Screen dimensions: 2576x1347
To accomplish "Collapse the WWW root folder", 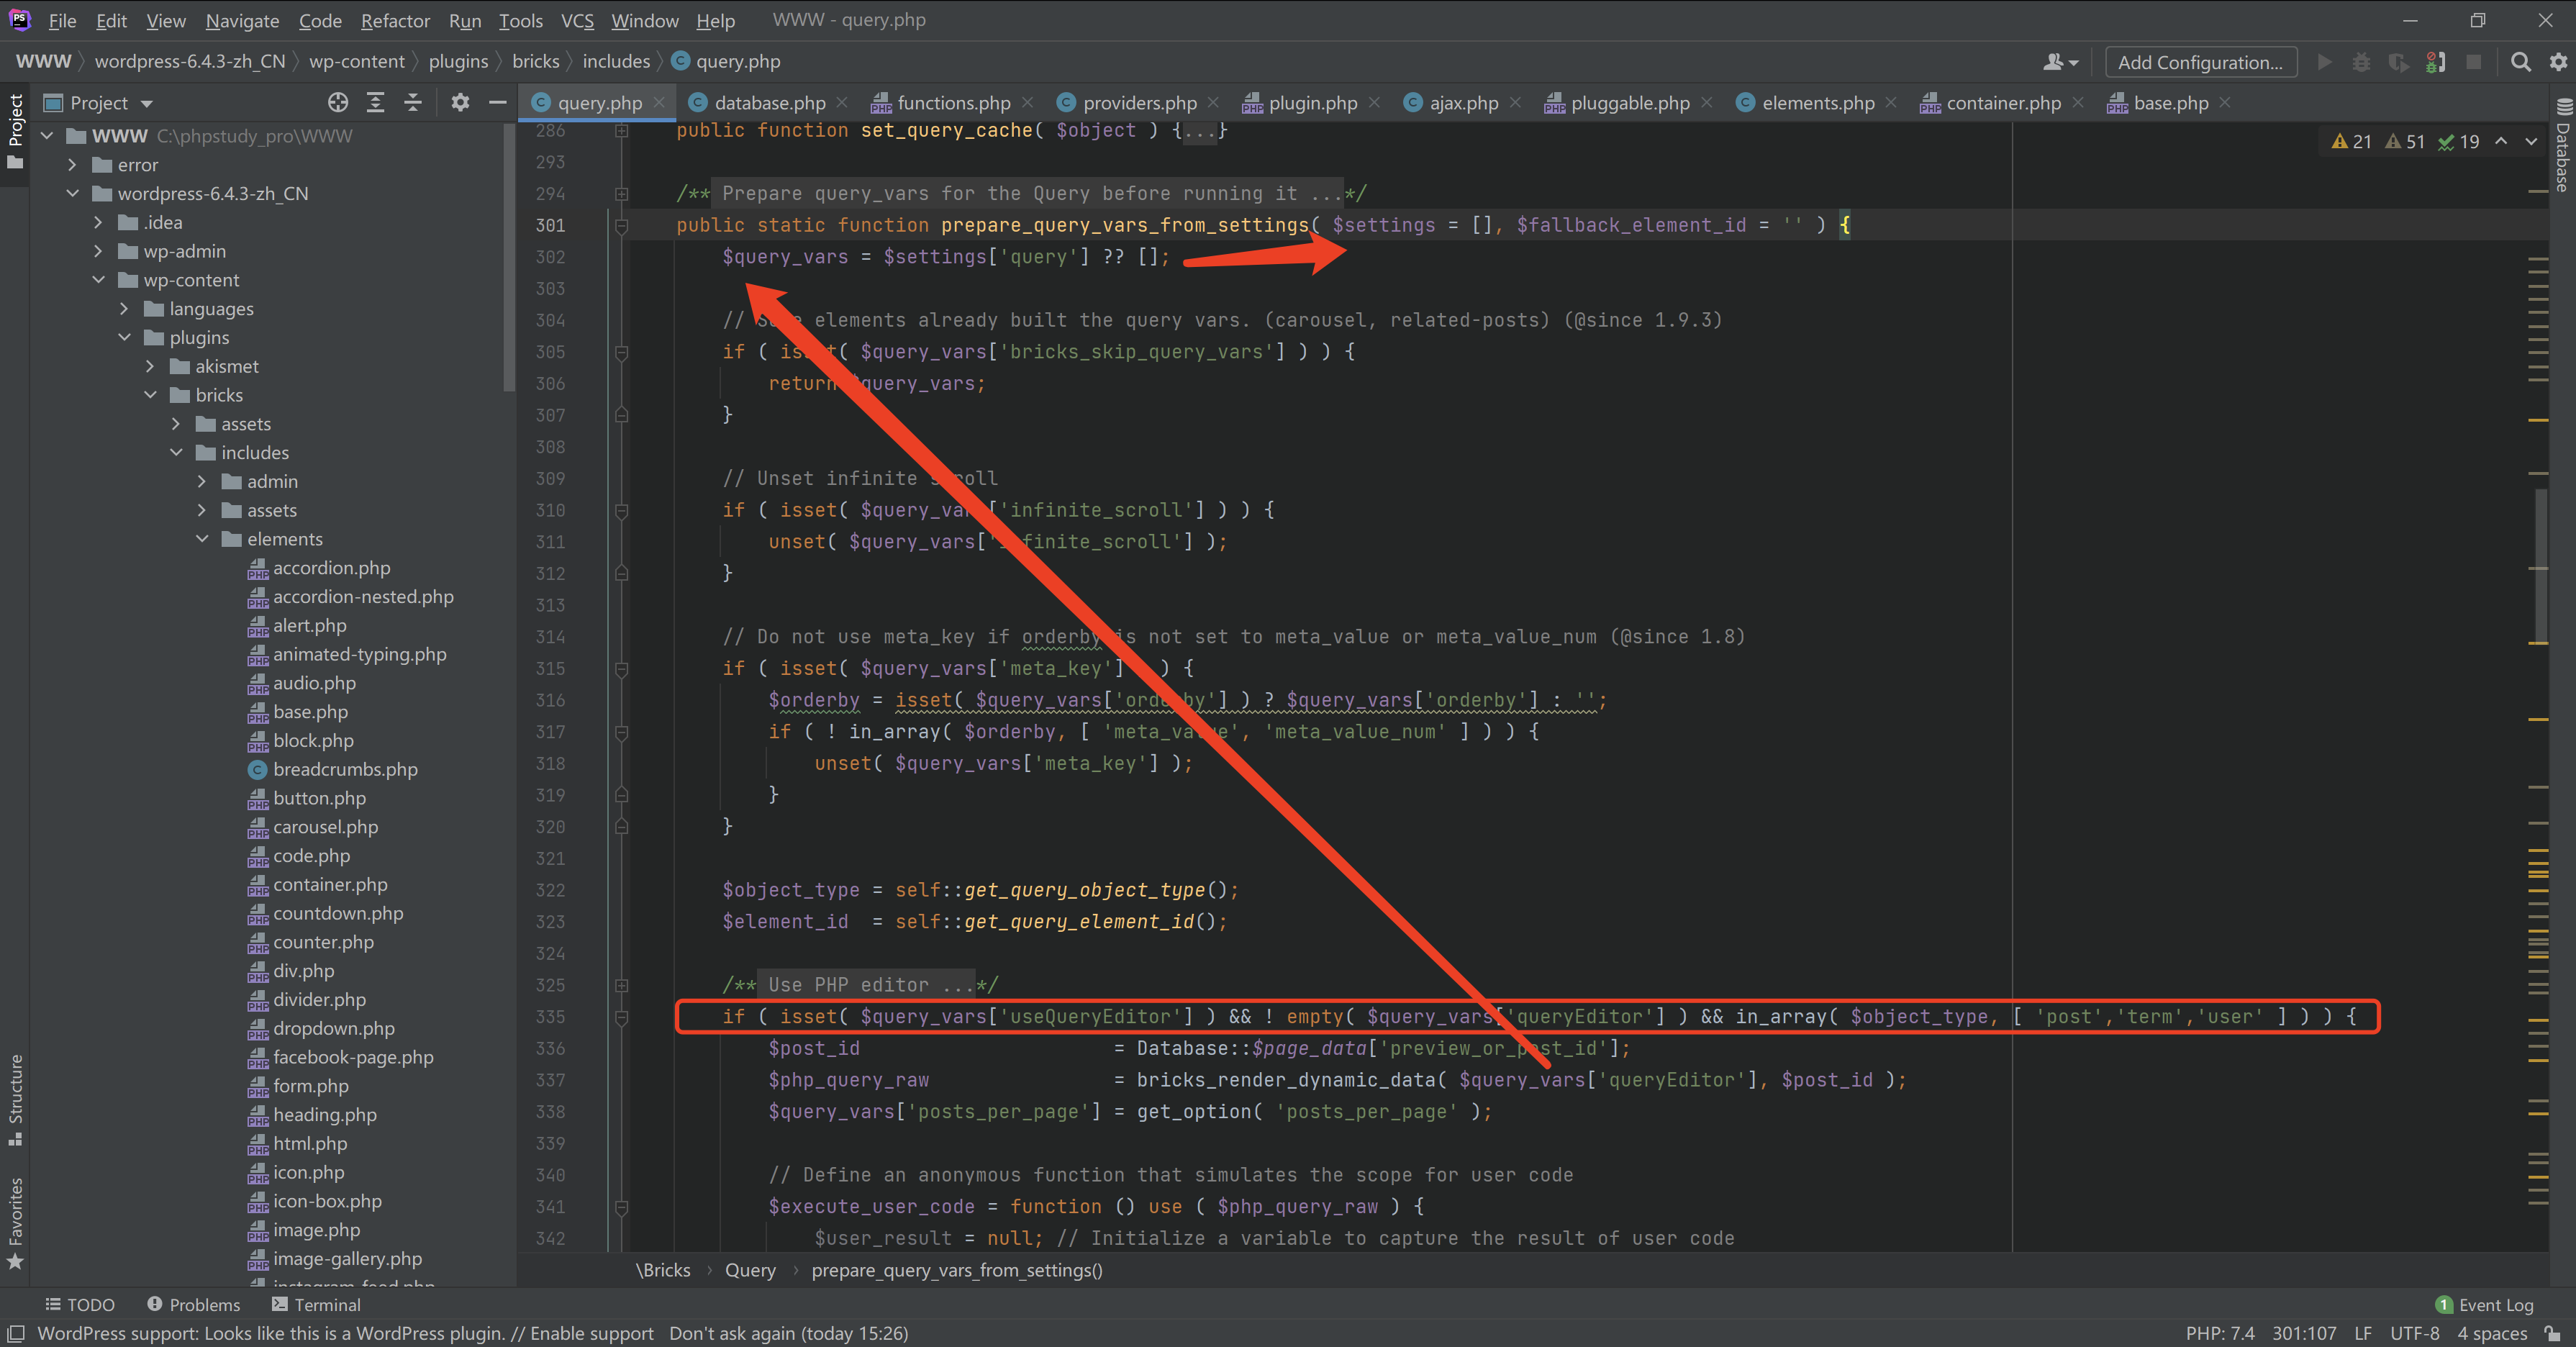I will 47,136.
